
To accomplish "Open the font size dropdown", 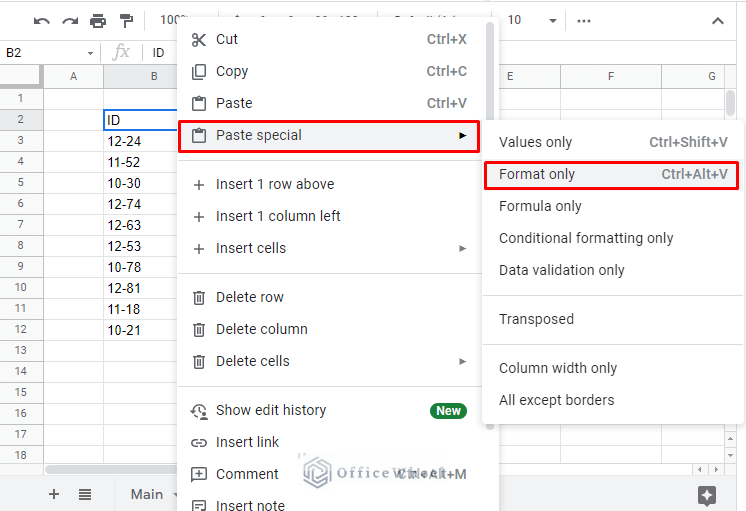I will click(x=553, y=21).
